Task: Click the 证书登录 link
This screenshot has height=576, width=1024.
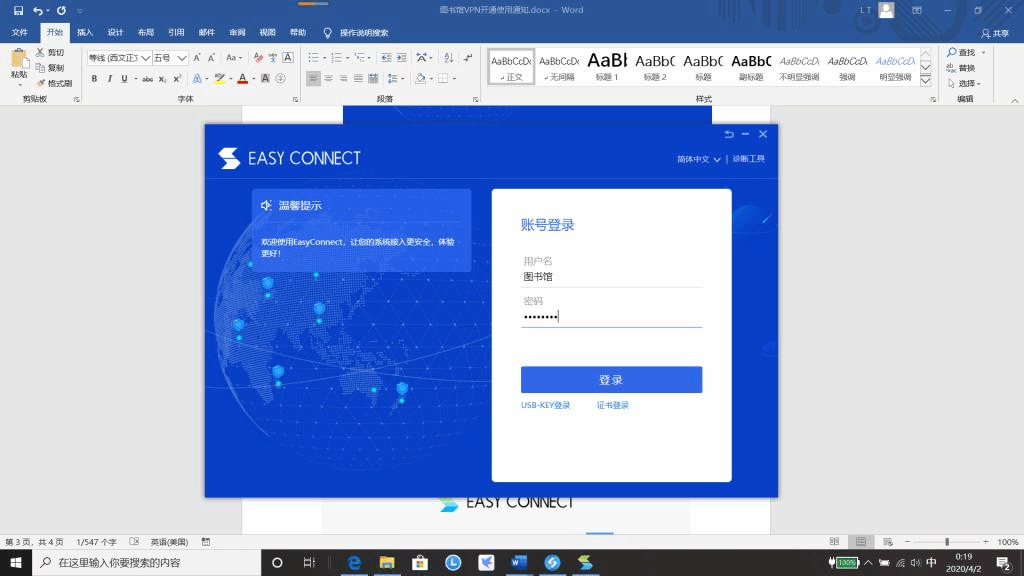Action: click(x=613, y=405)
